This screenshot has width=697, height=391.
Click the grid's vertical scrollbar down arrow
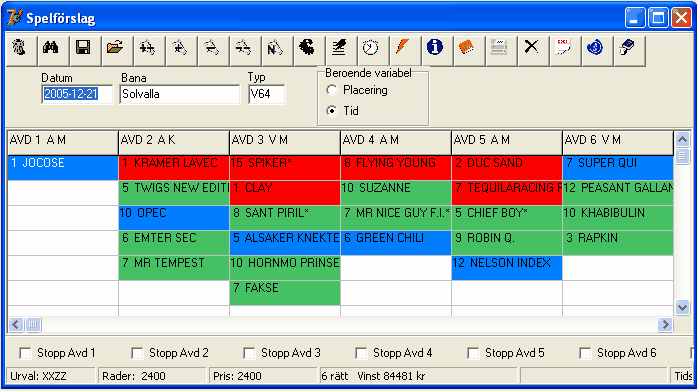[682, 307]
